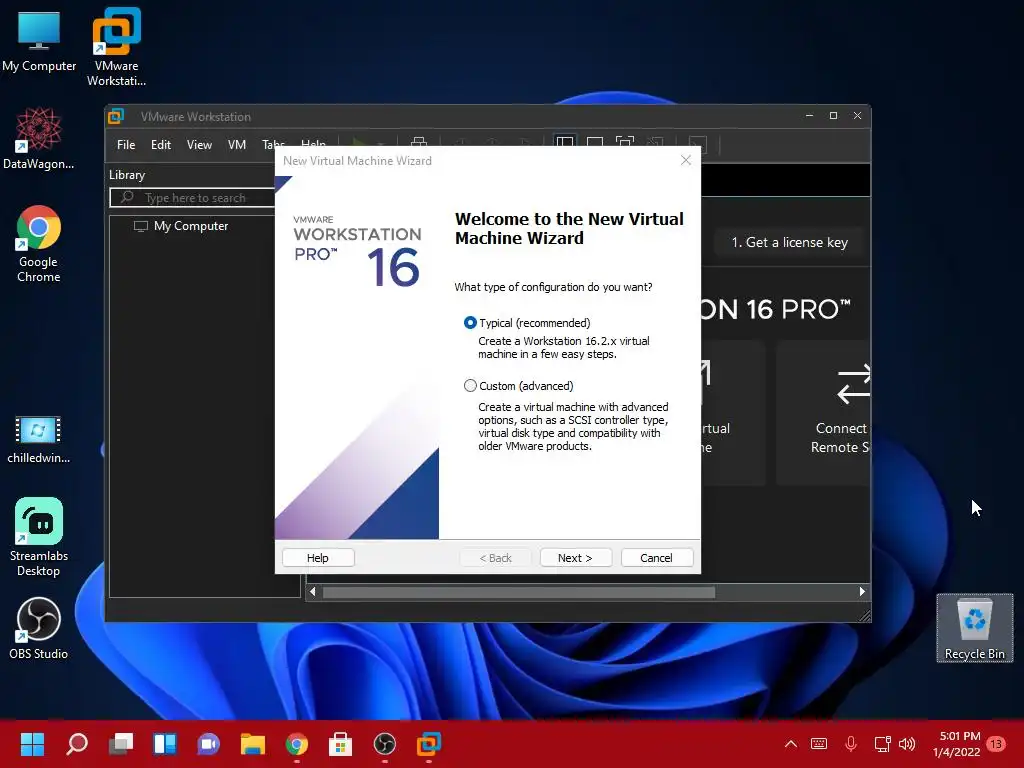1024x768 pixels.
Task: Click the Next > button in the wizard
Action: (575, 558)
